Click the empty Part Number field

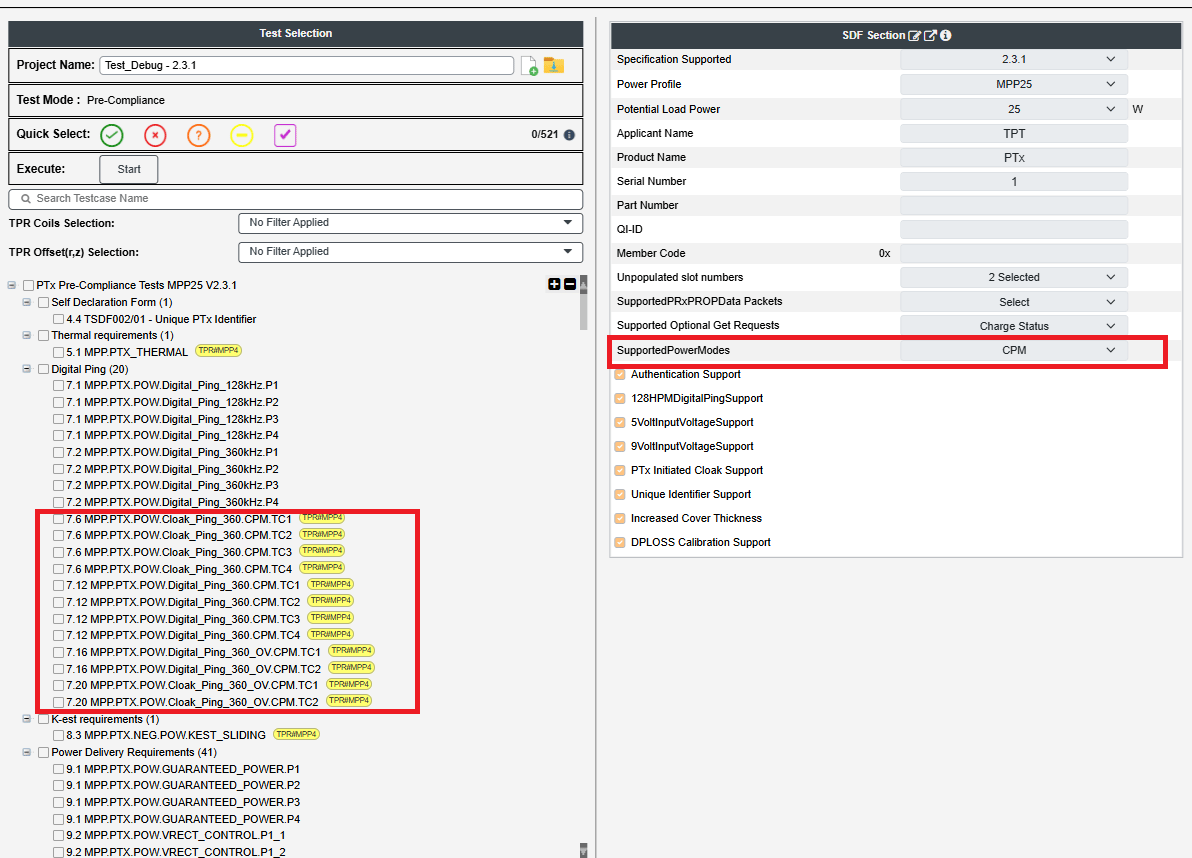[x=1013, y=206]
